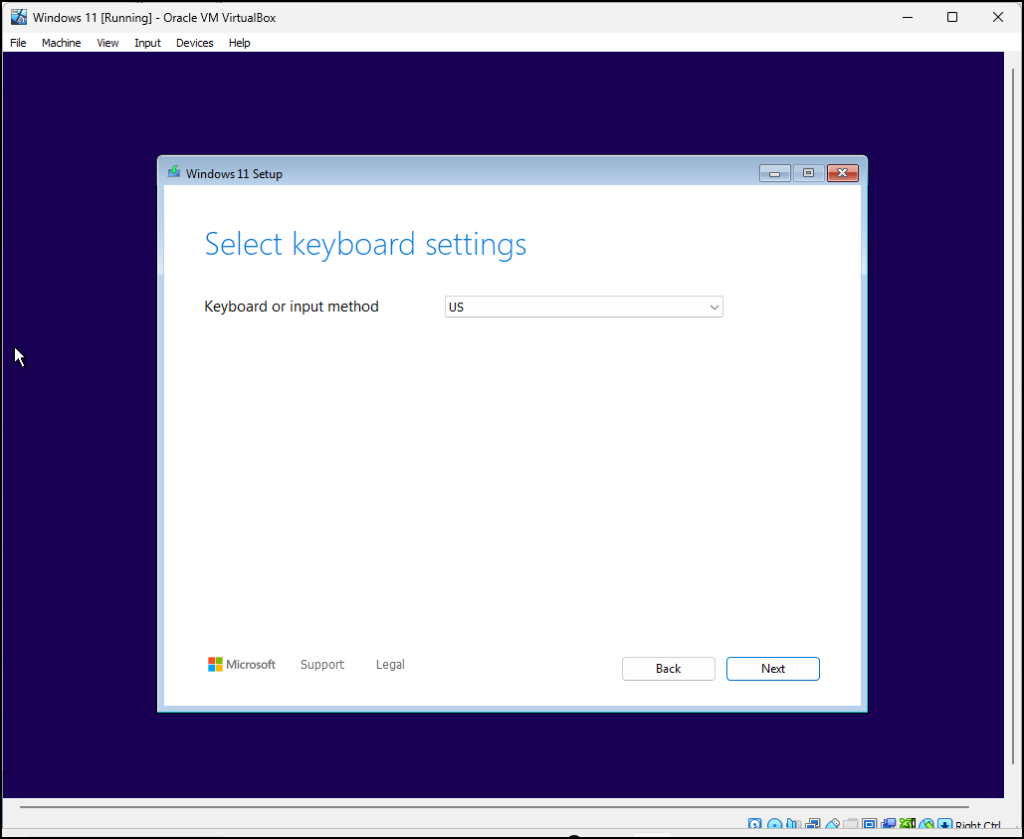Click the Keyboard or input method label
This screenshot has height=839, width=1024.
click(291, 306)
